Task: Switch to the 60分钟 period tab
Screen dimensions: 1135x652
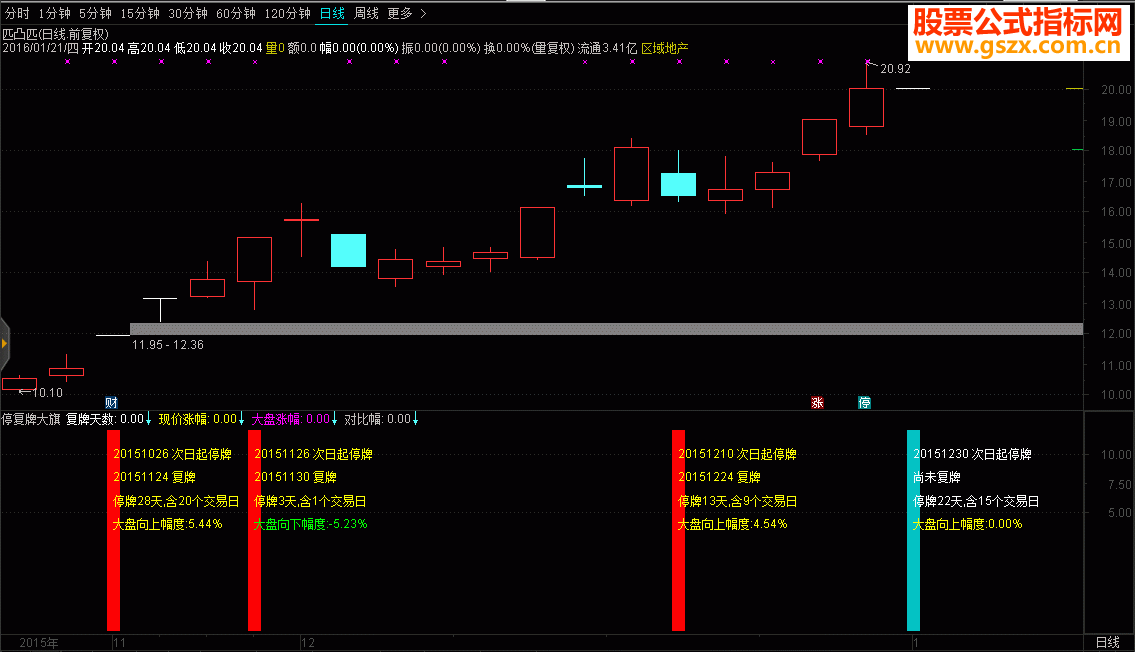Action: pyautogui.click(x=236, y=14)
